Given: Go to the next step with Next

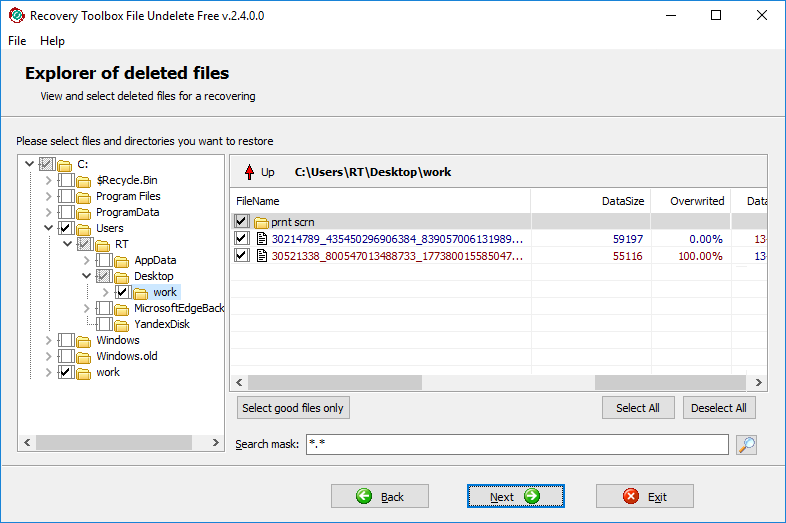Looking at the screenshot, I should click(516, 496).
